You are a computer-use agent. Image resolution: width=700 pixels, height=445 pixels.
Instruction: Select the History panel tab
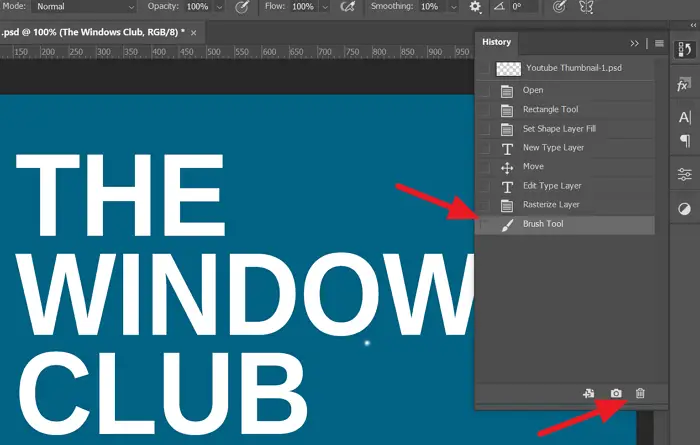coord(496,42)
